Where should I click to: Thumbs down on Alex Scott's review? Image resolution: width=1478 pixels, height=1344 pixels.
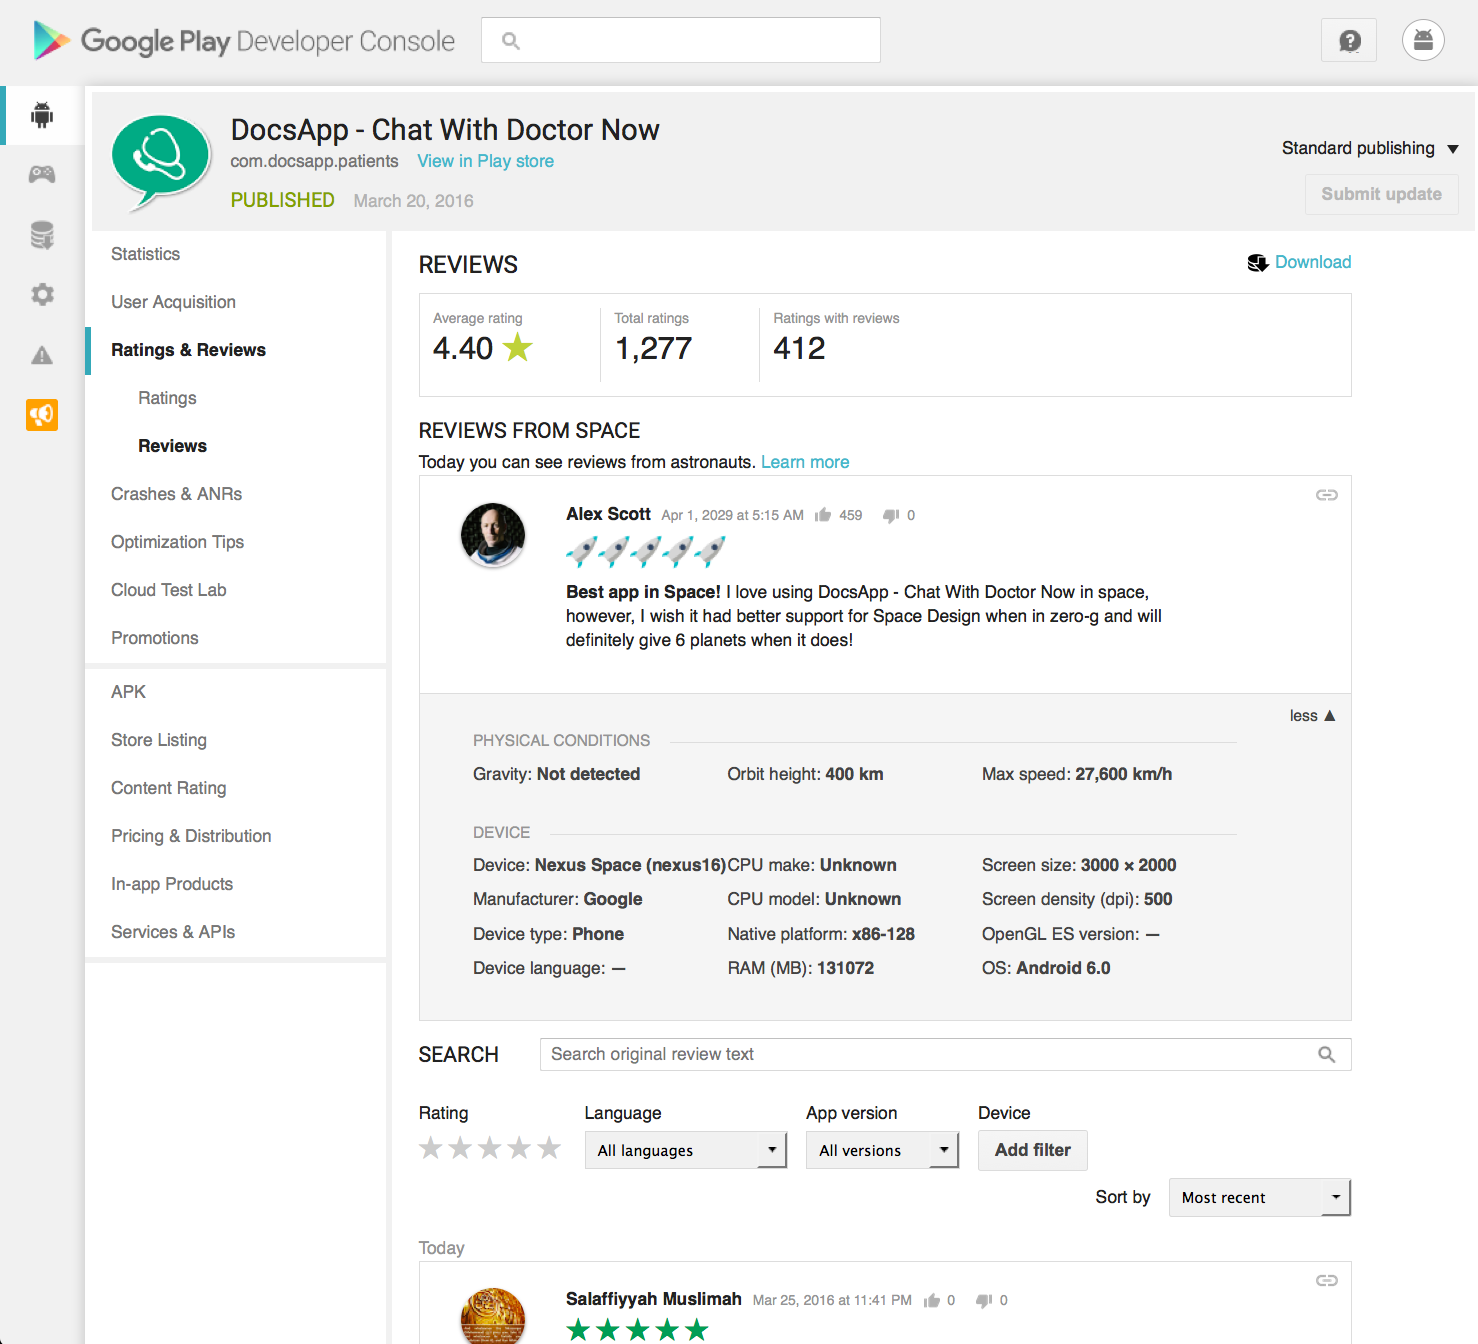click(891, 515)
